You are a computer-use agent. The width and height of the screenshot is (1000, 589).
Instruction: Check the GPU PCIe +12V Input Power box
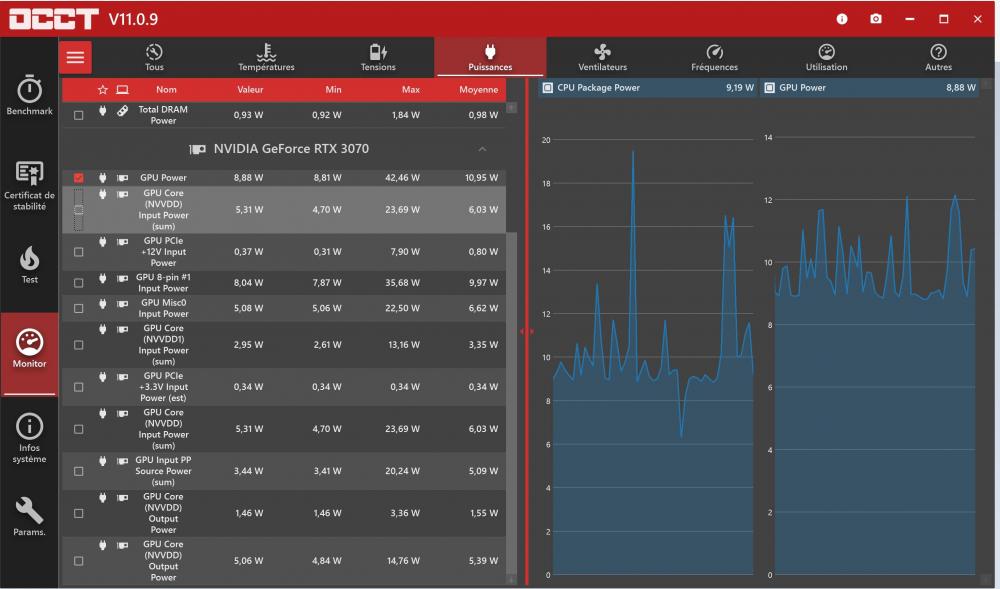click(78, 252)
